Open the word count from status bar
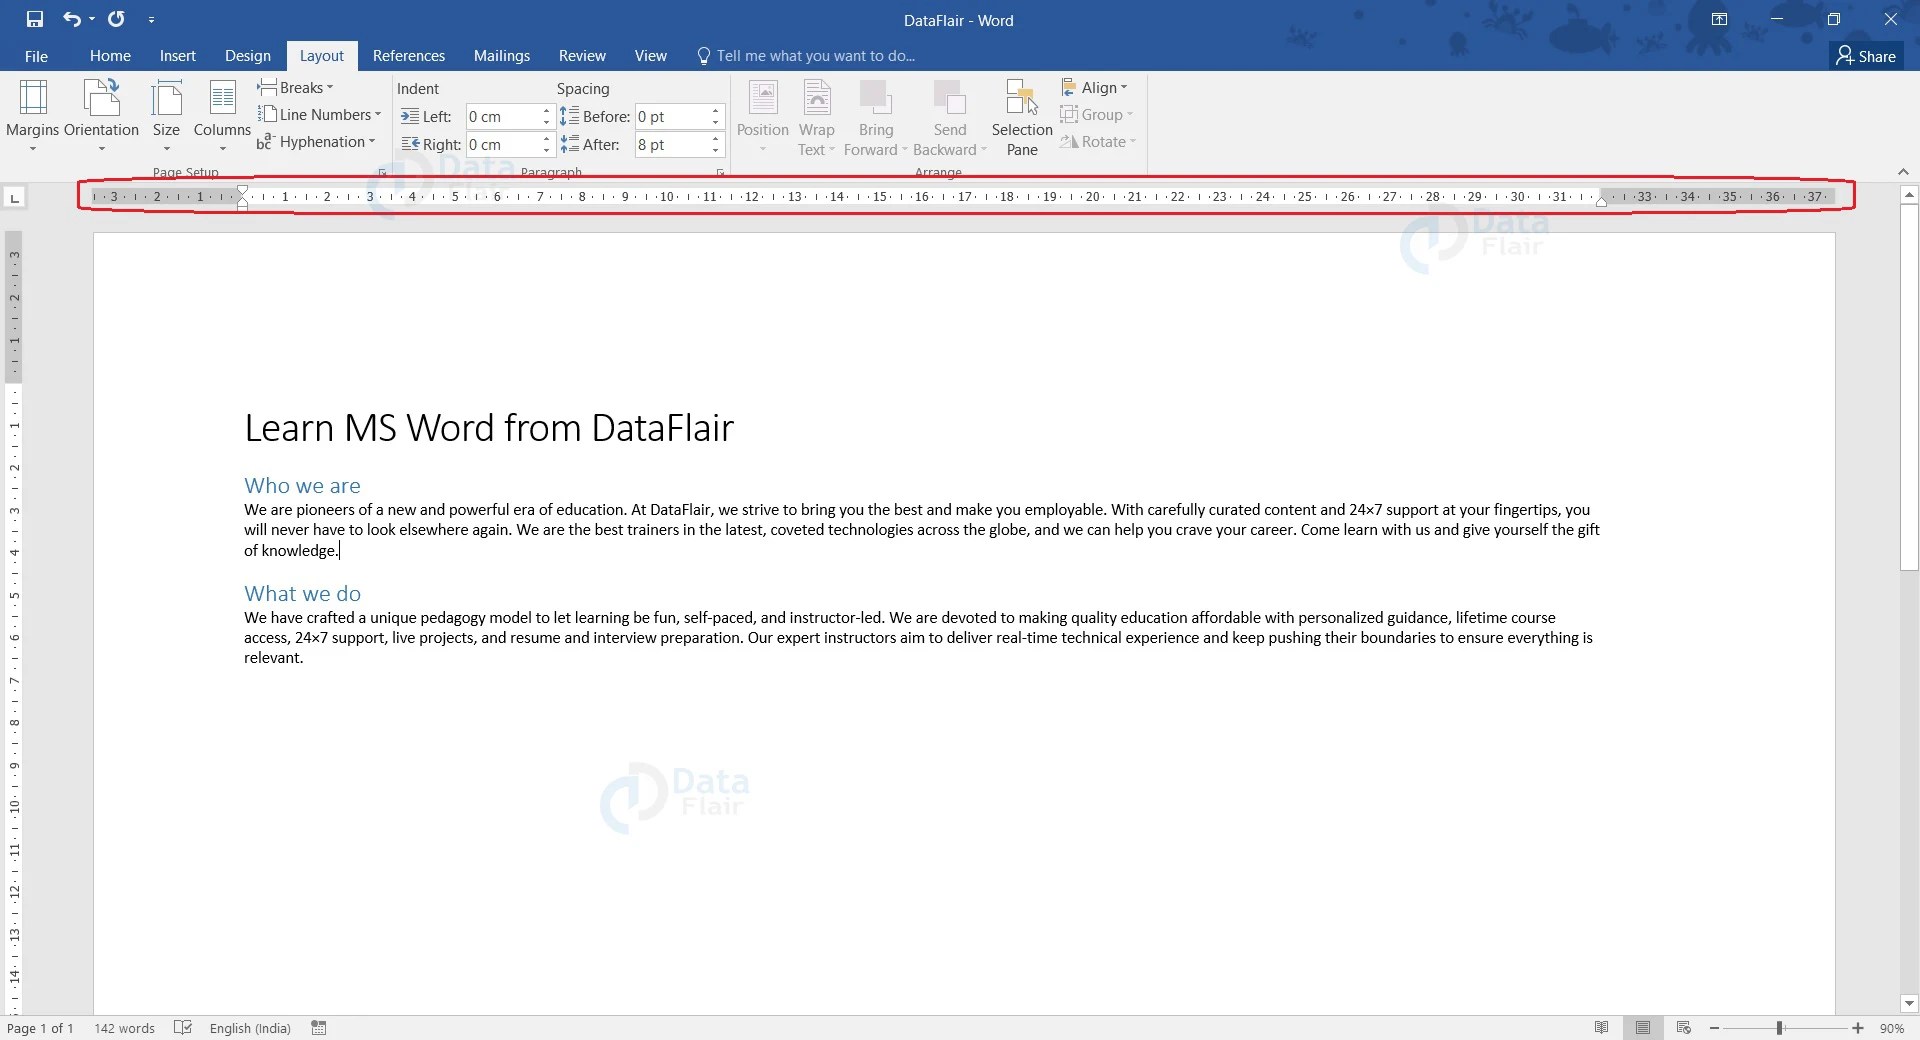 click(124, 1028)
